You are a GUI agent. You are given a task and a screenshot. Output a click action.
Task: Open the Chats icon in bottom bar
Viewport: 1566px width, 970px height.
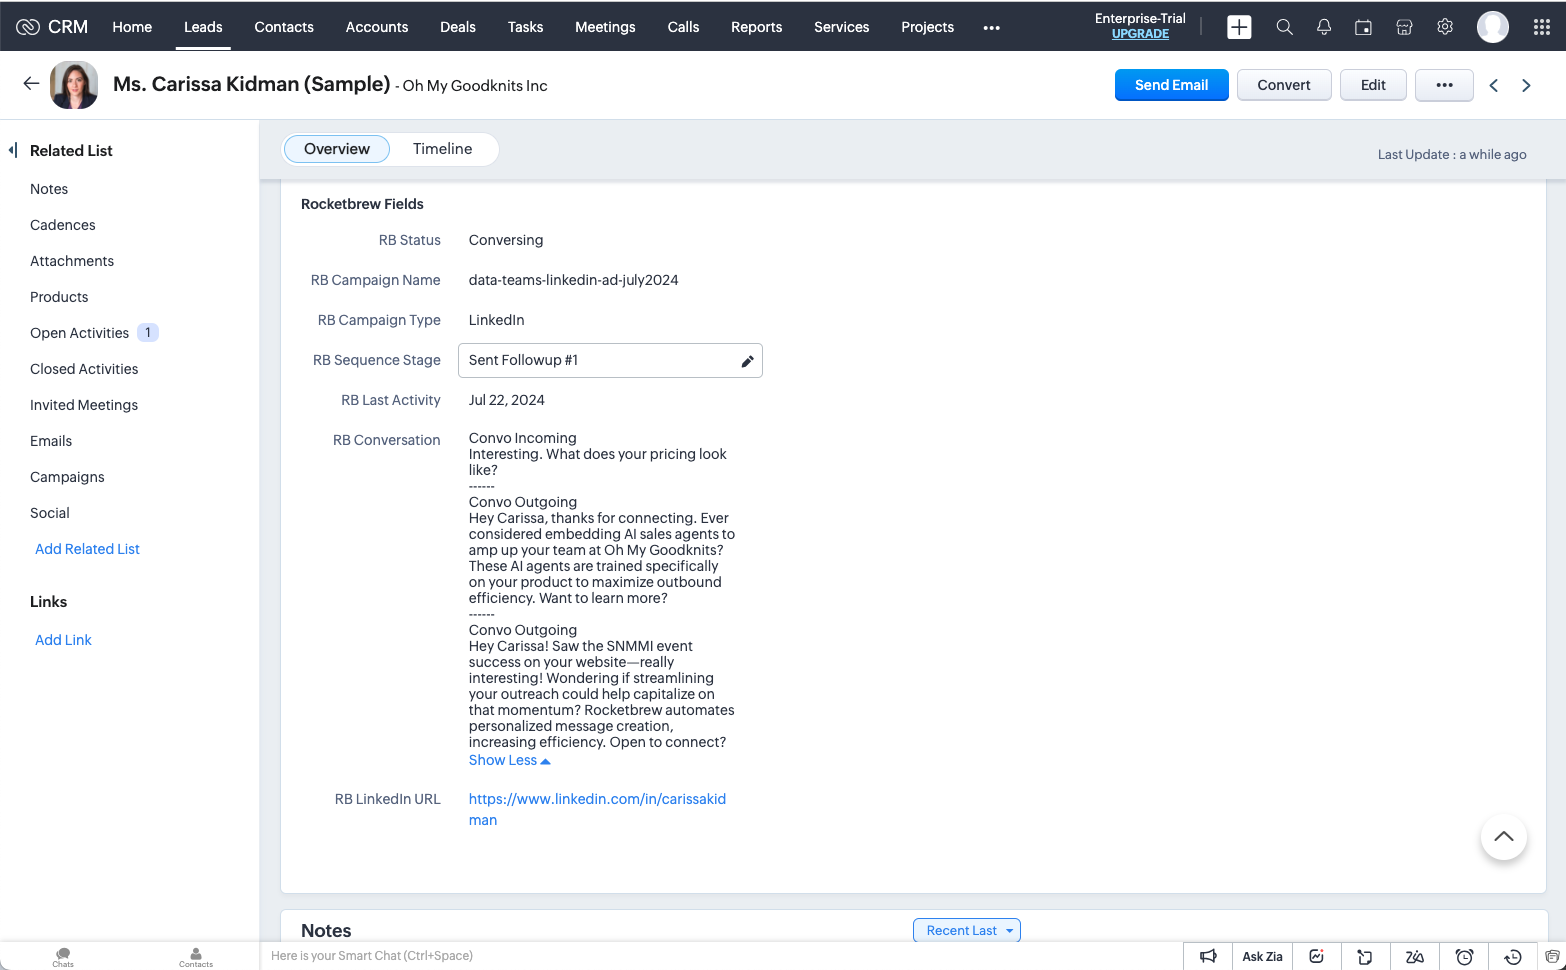63,957
